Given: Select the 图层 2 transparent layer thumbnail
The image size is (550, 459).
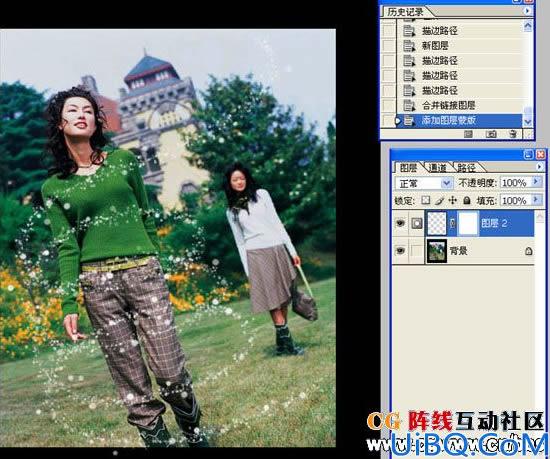Looking at the screenshot, I should (x=437, y=223).
